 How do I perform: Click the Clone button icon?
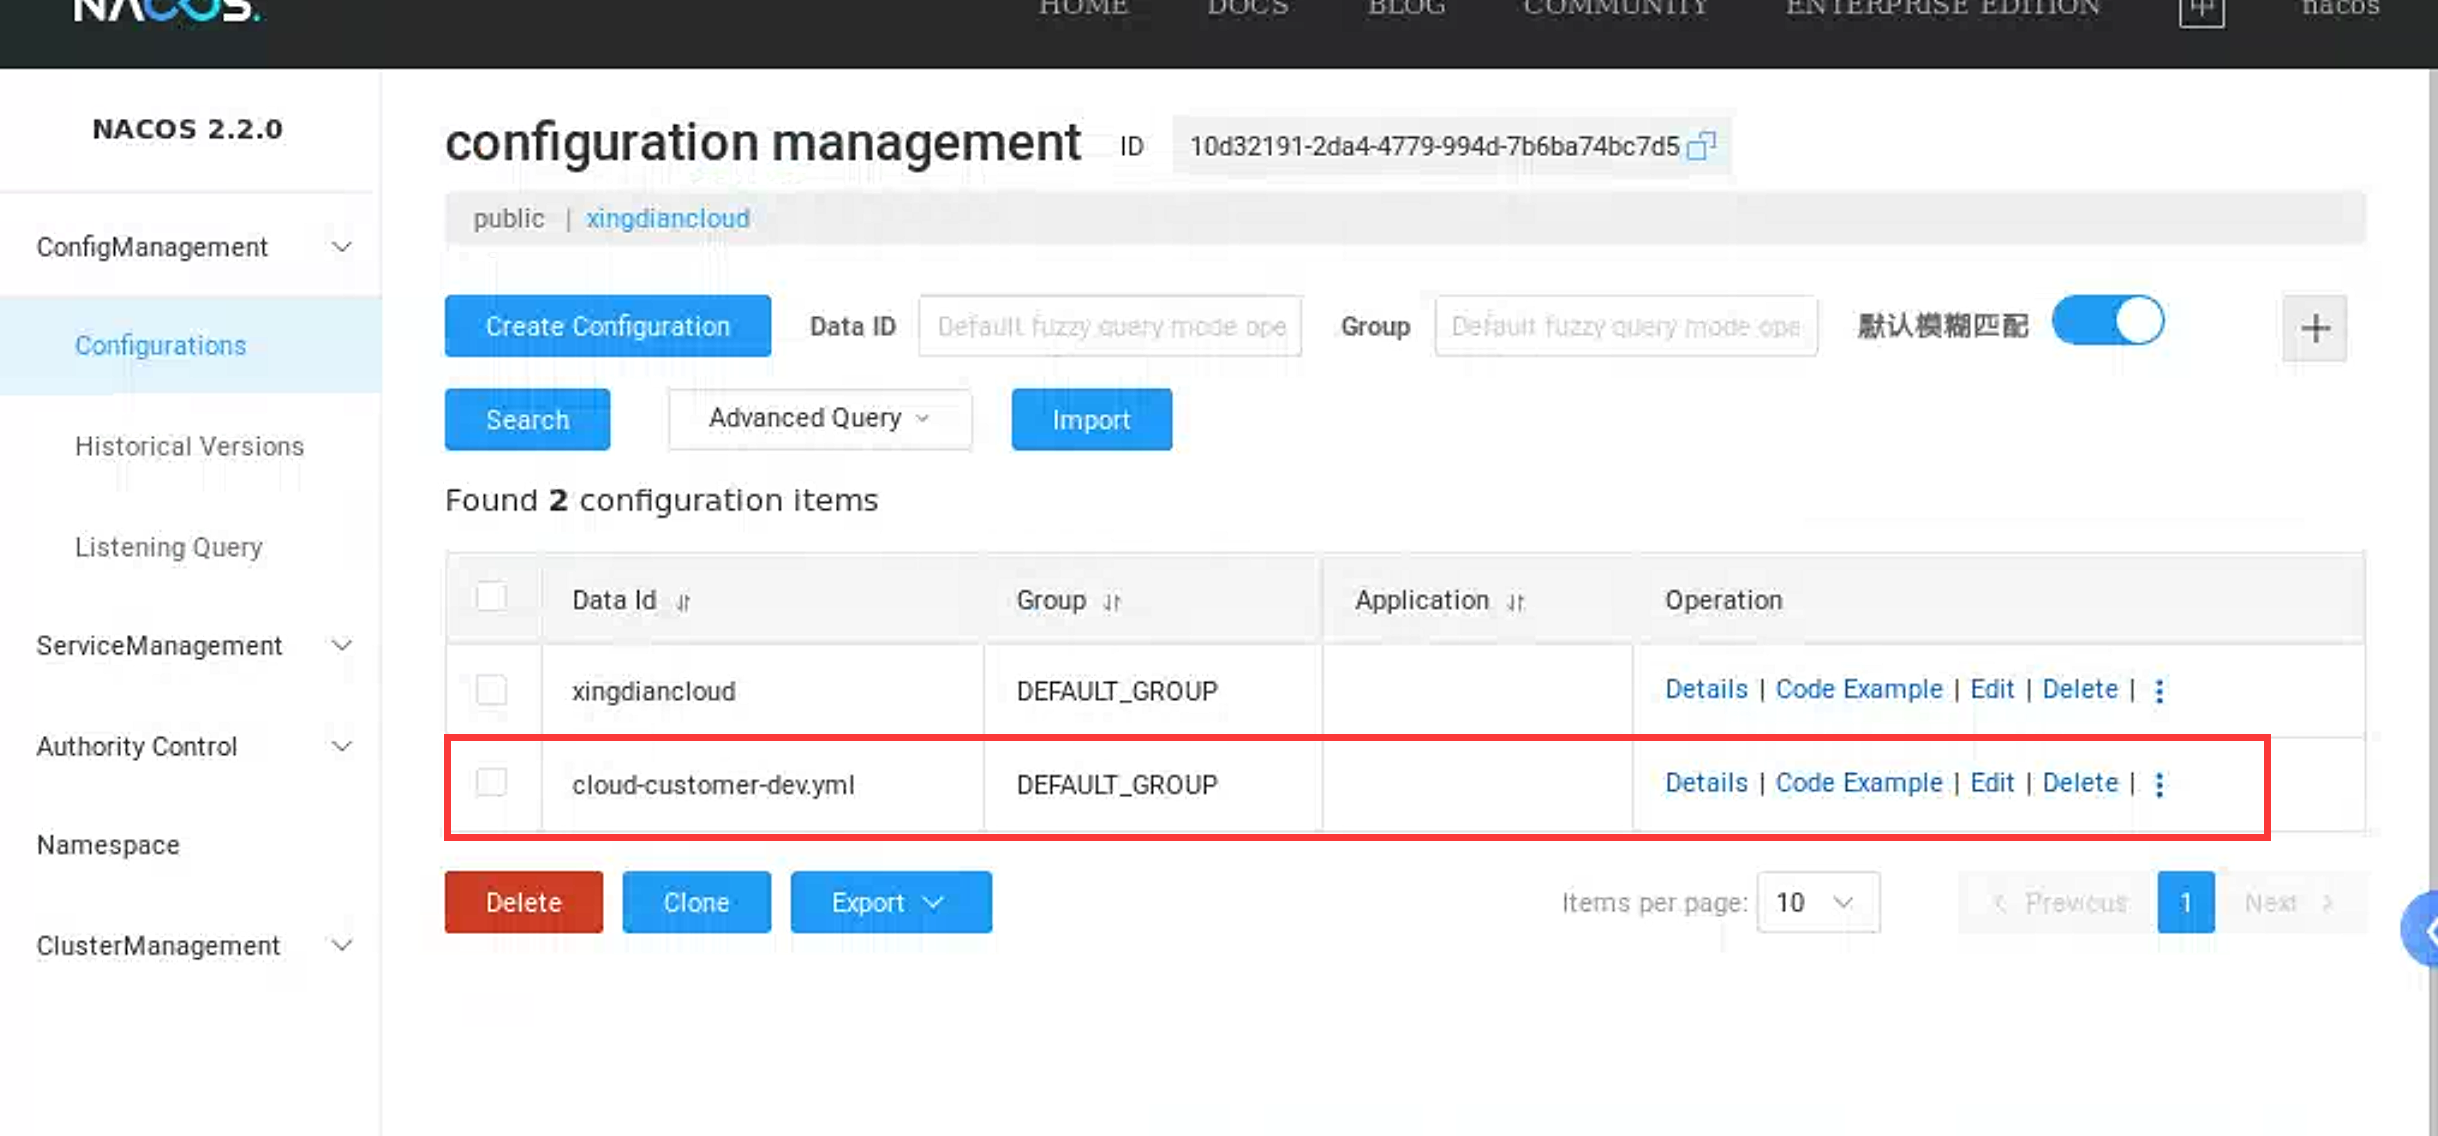[x=697, y=903]
